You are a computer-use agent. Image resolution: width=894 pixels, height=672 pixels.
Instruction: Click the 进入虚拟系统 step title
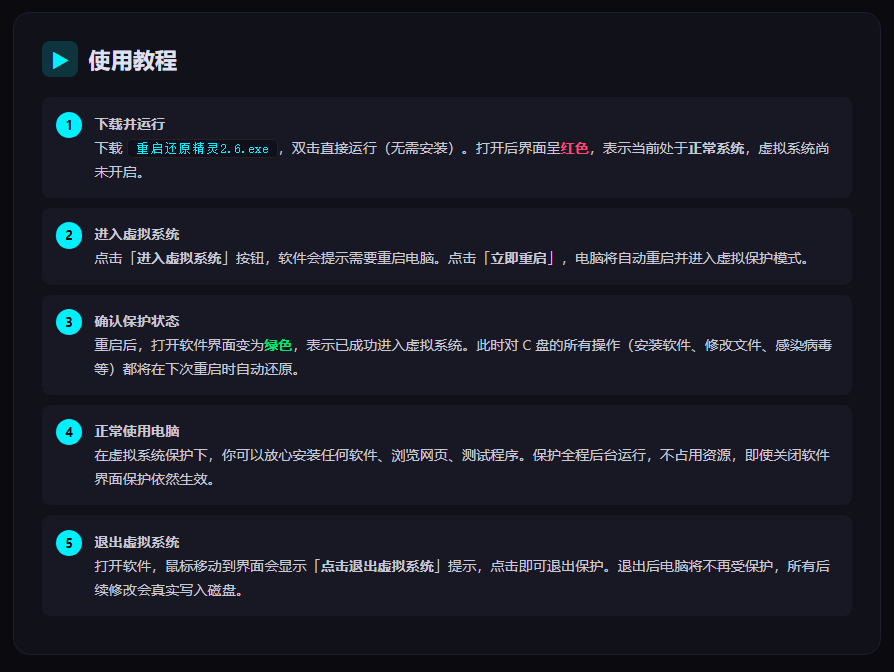point(137,234)
